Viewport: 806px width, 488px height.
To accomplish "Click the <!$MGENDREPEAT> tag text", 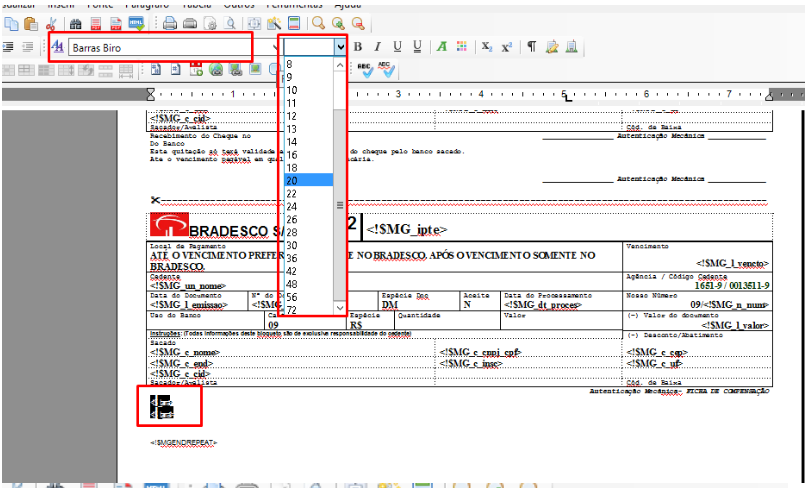I will tap(184, 443).
